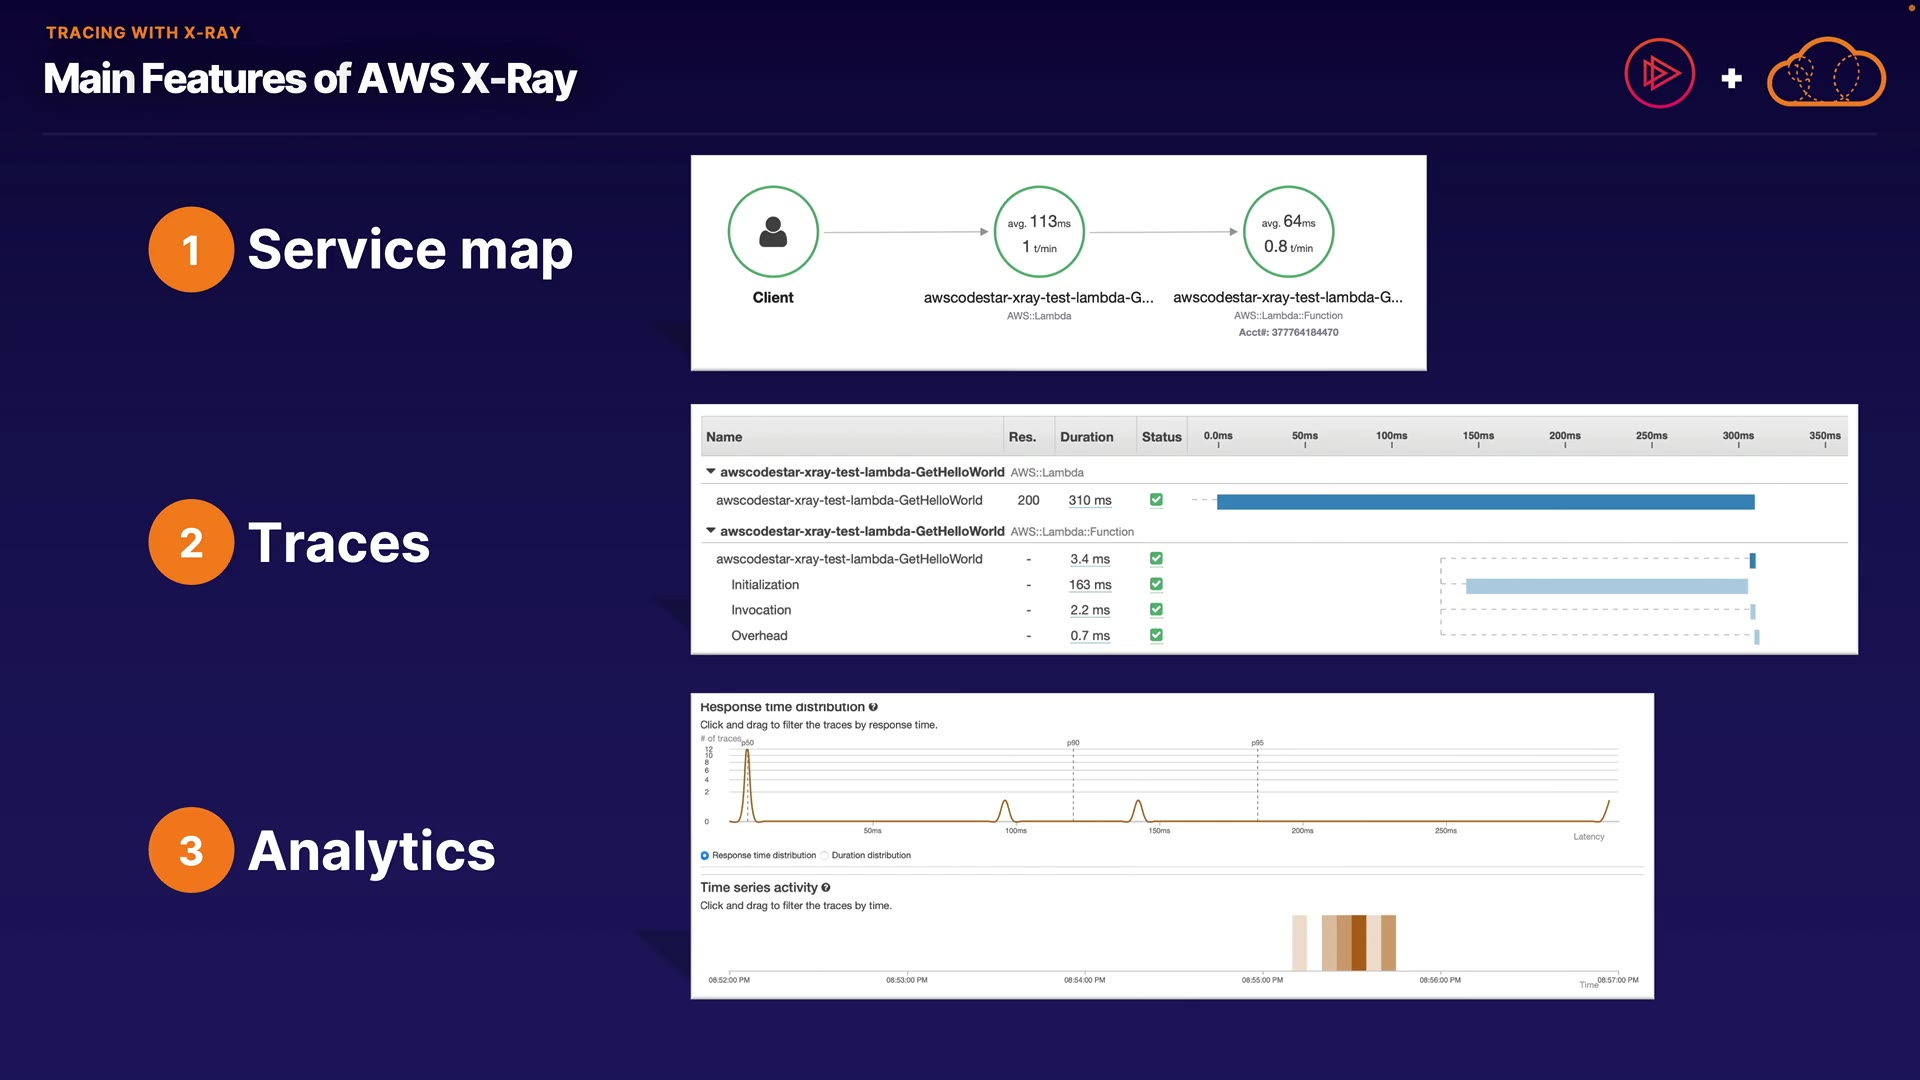The image size is (1920, 1080).
Task: Open the 310 ms duration link
Action: pos(1090,501)
